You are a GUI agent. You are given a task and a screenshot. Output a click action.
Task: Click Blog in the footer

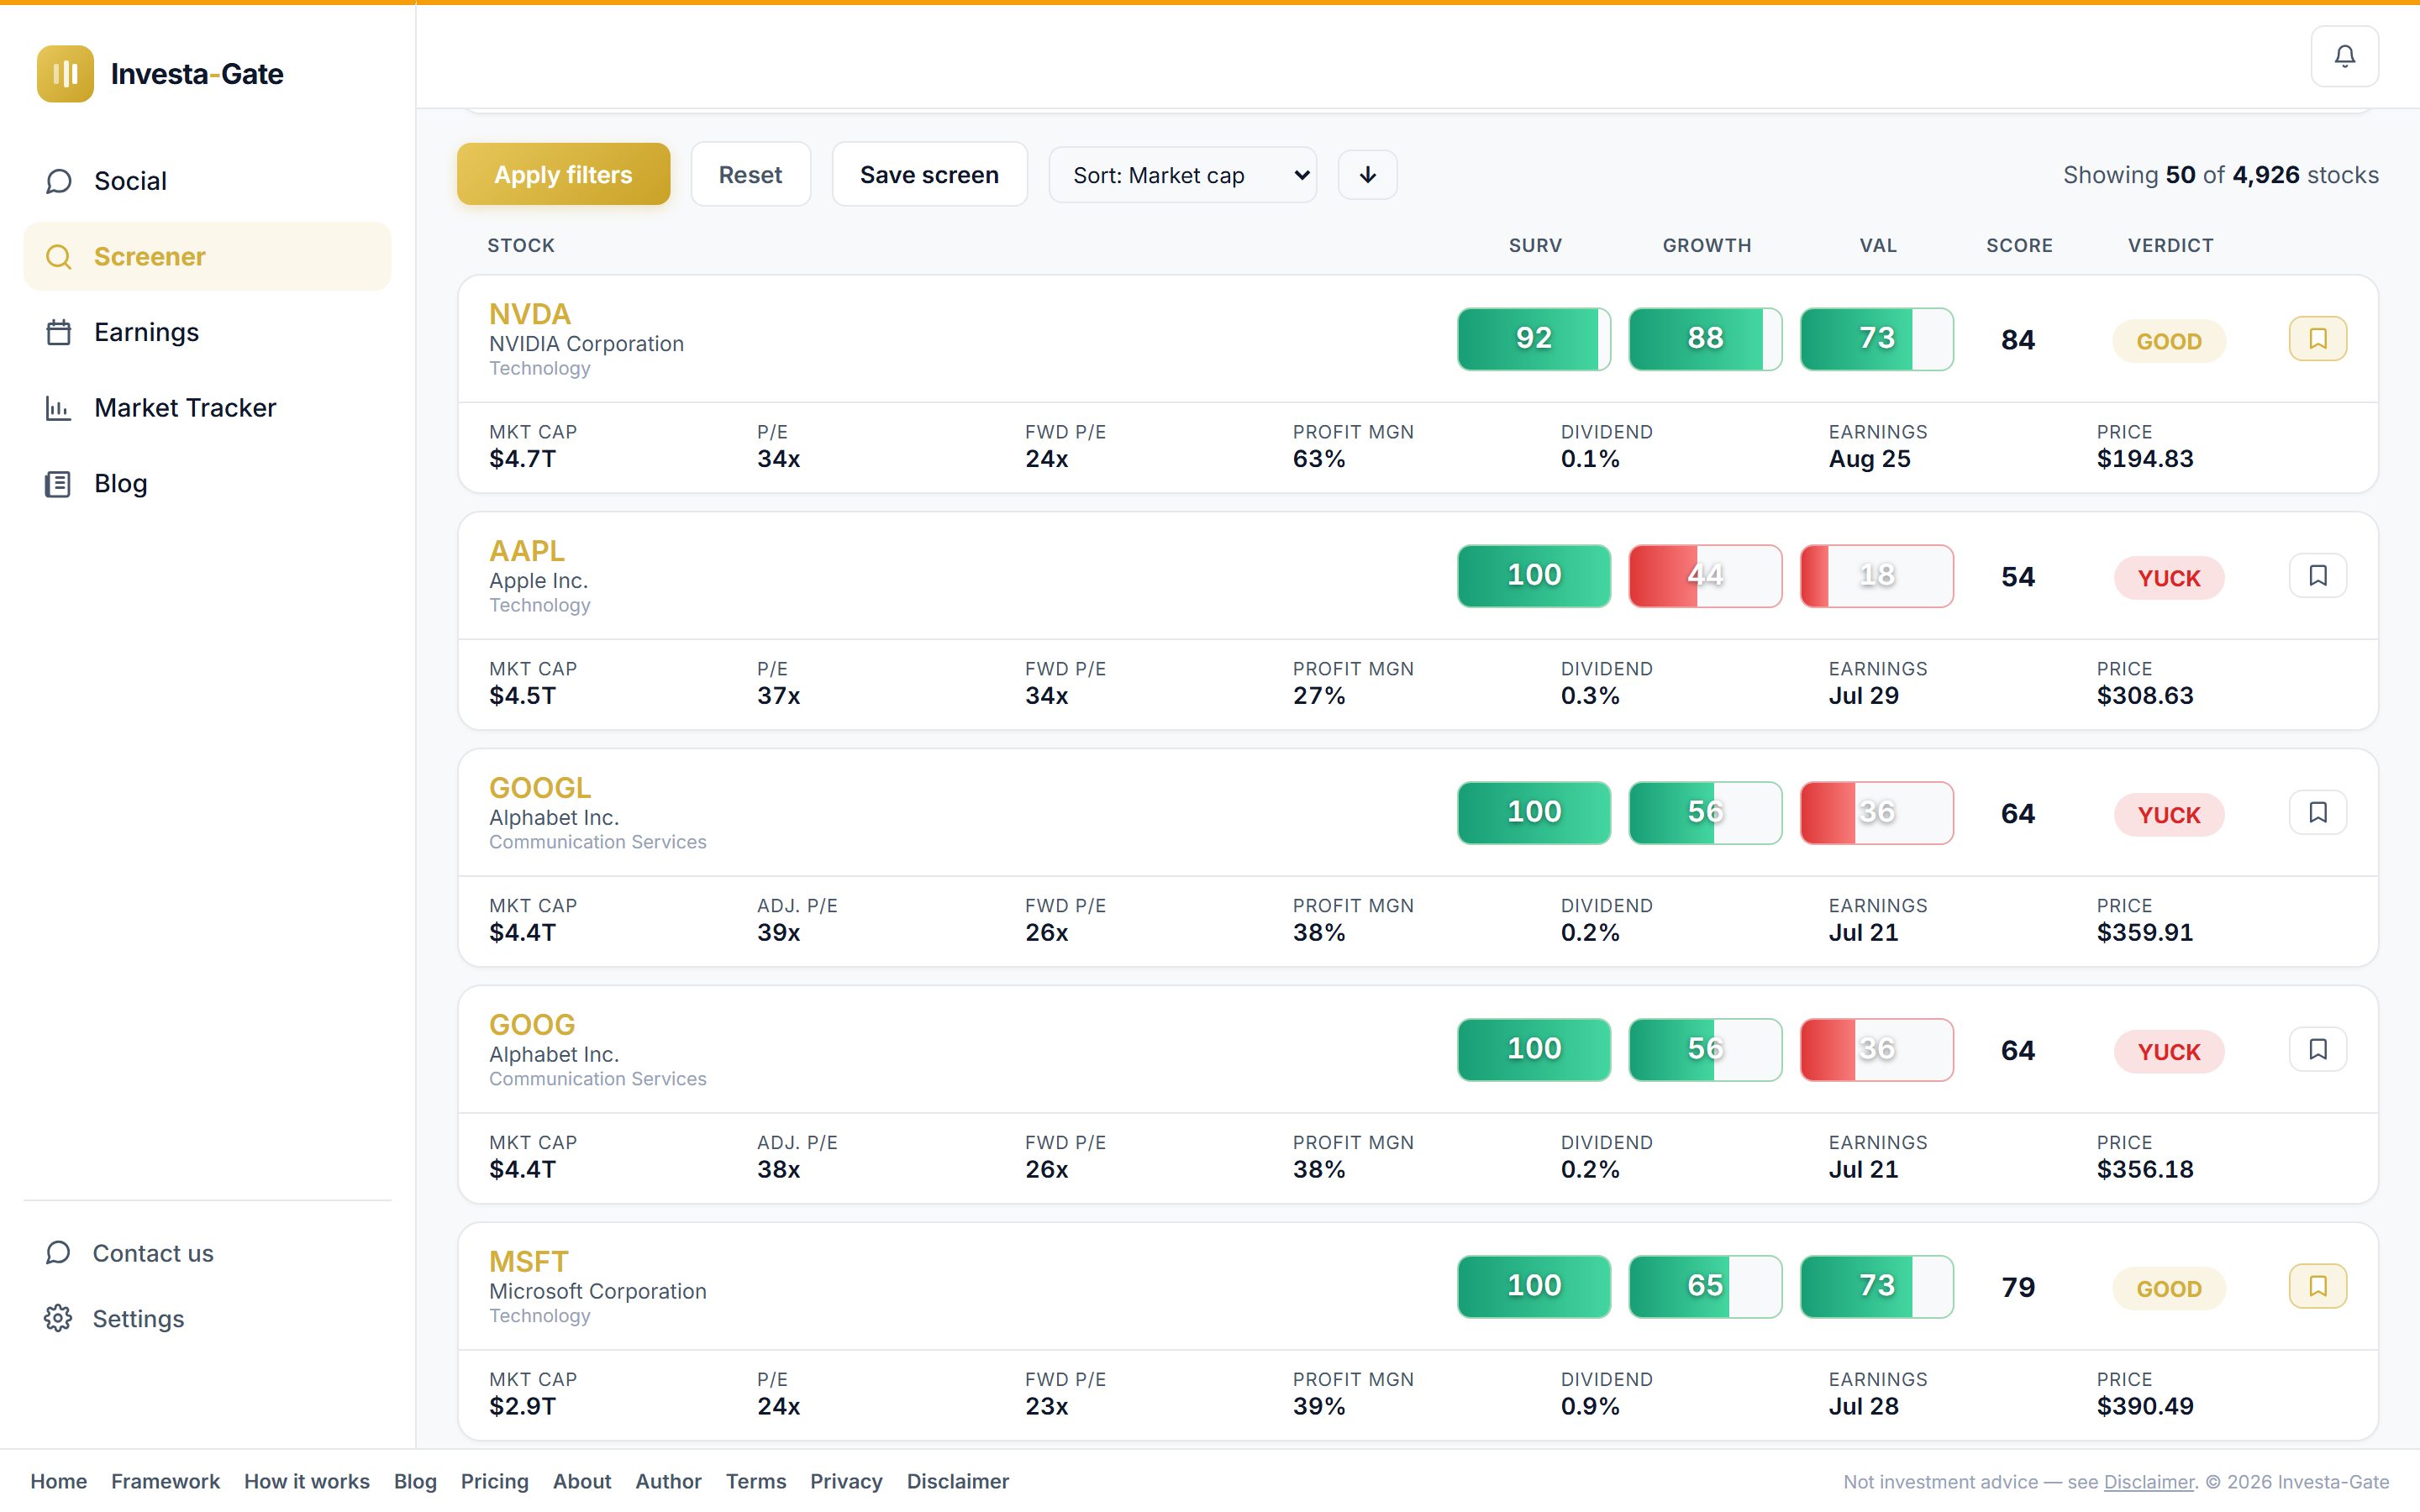pyautogui.click(x=415, y=1481)
